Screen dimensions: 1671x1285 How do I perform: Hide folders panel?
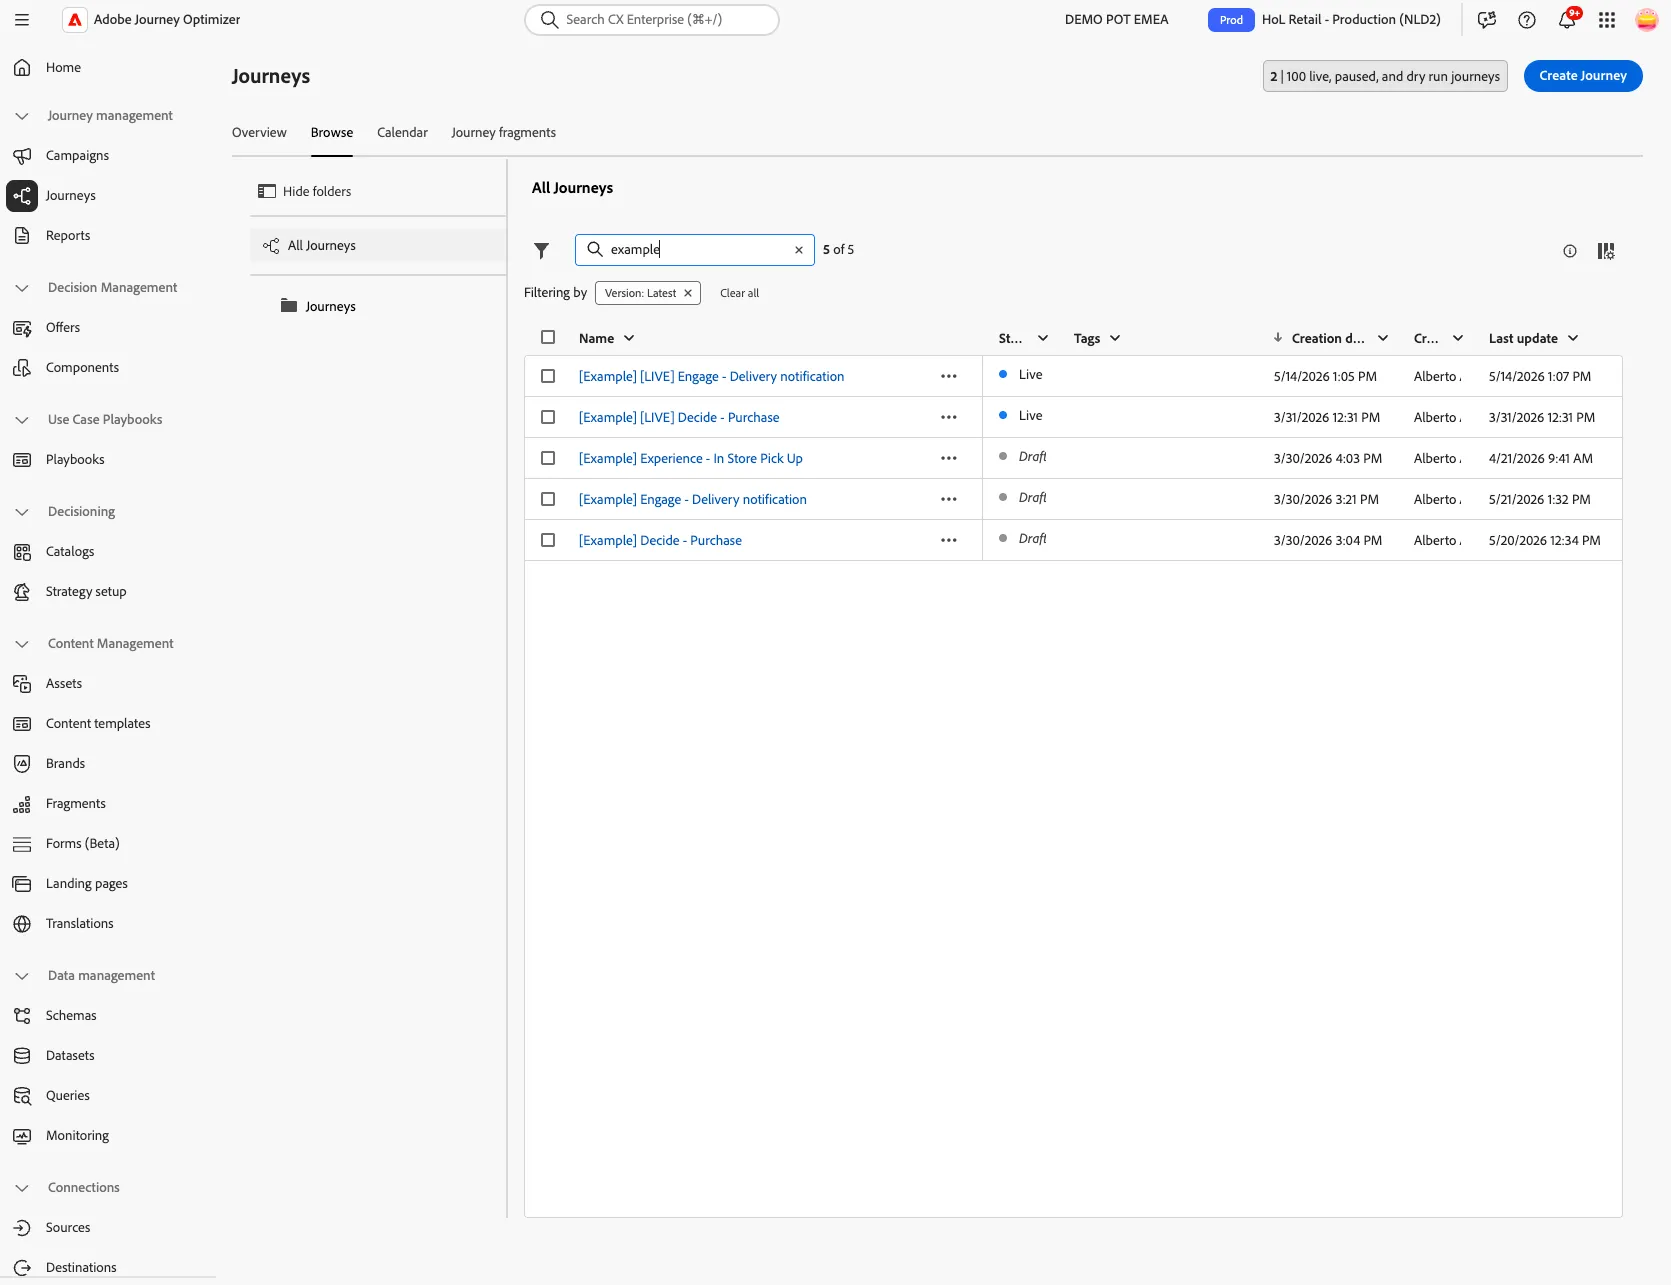click(305, 191)
